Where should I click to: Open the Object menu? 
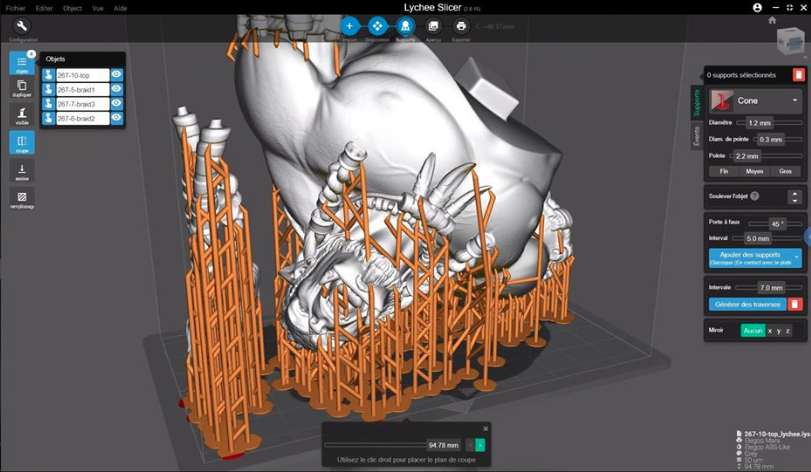(x=72, y=8)
